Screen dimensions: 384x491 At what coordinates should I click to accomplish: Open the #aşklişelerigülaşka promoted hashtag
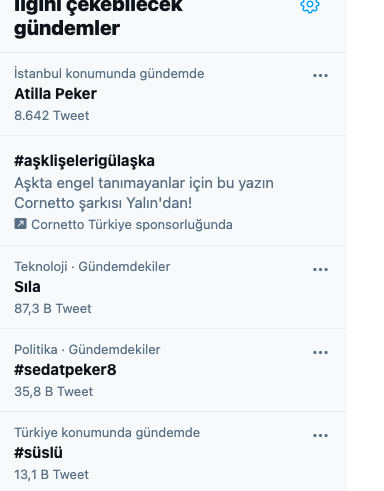click(84, 161)
